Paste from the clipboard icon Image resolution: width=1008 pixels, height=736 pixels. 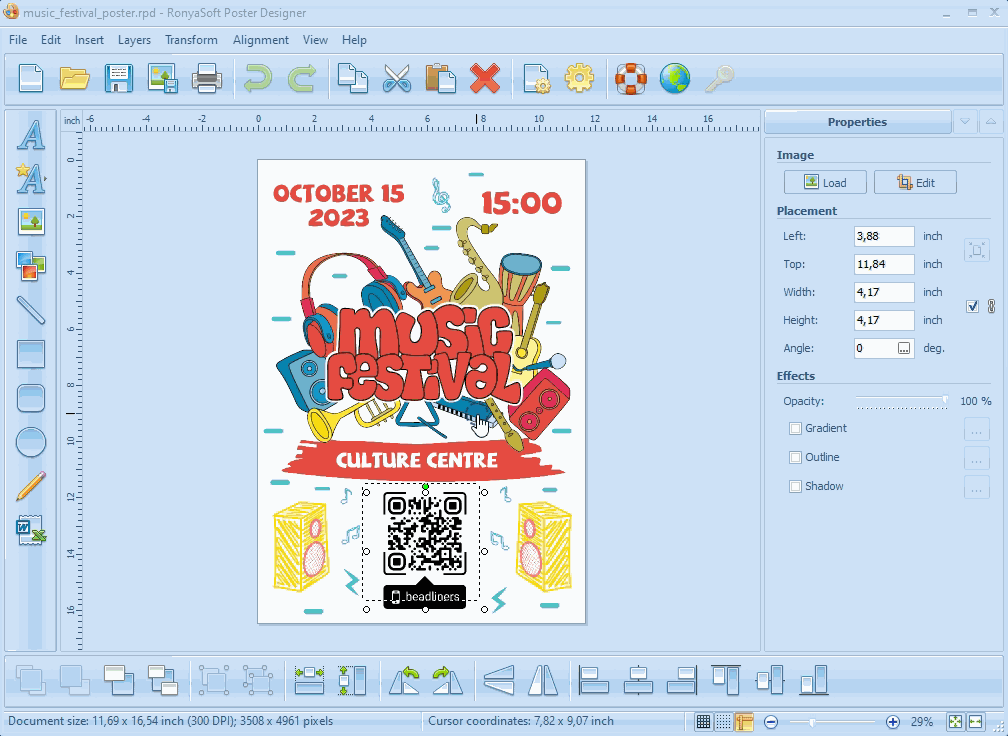click(441, 78)
